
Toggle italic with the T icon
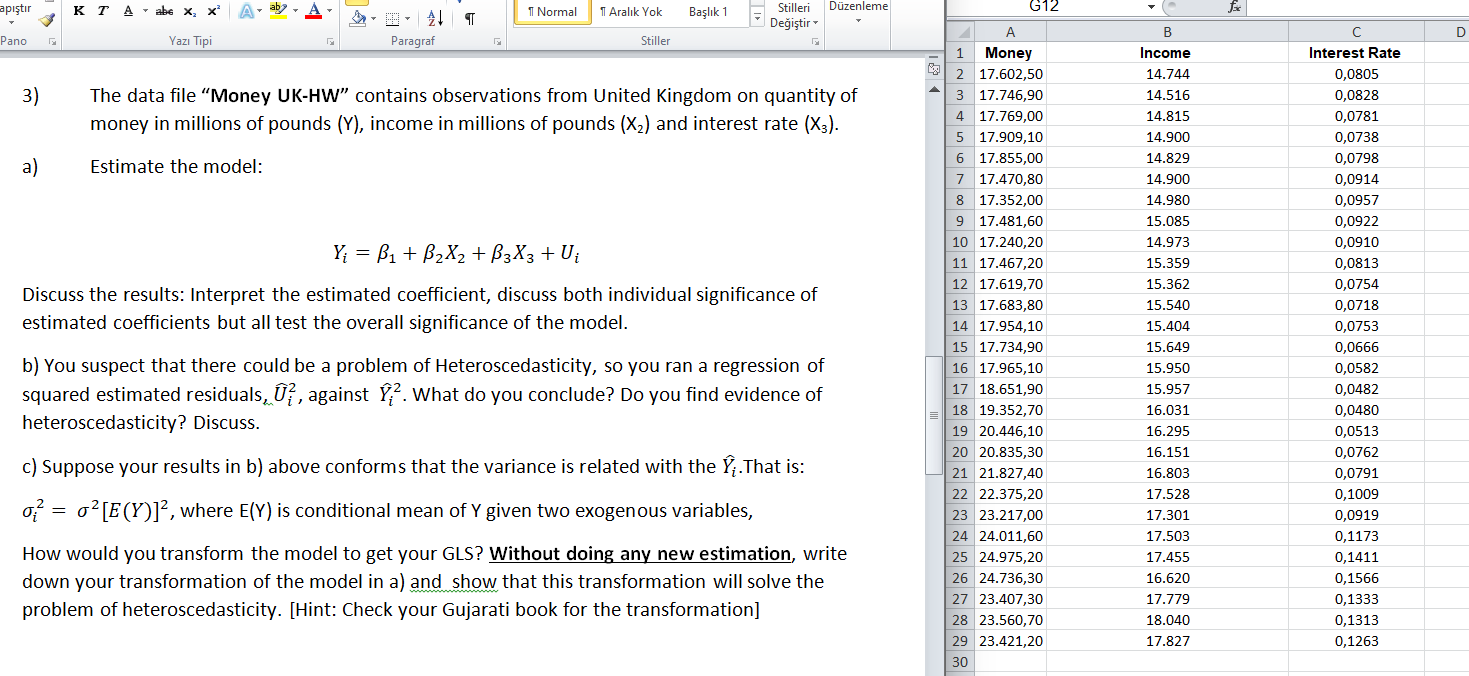point(104,11)
